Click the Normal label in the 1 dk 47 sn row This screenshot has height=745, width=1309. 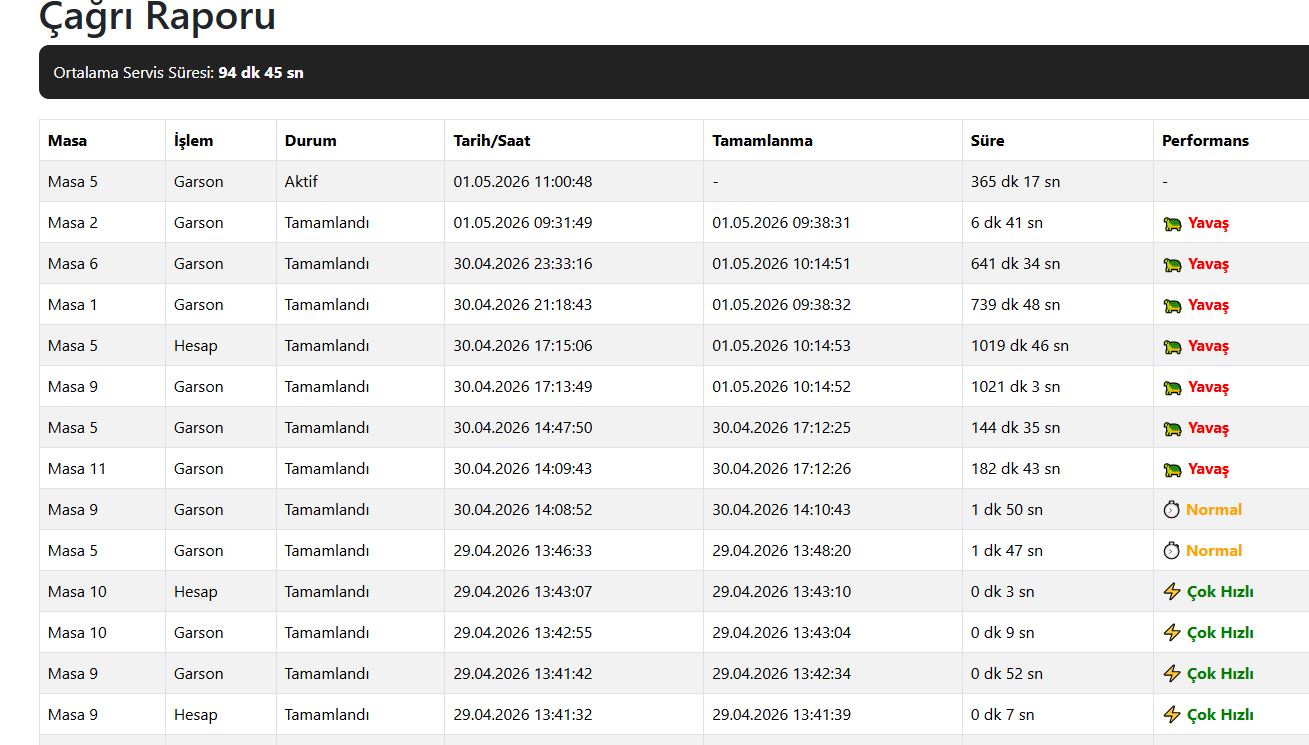point(1214,551)
